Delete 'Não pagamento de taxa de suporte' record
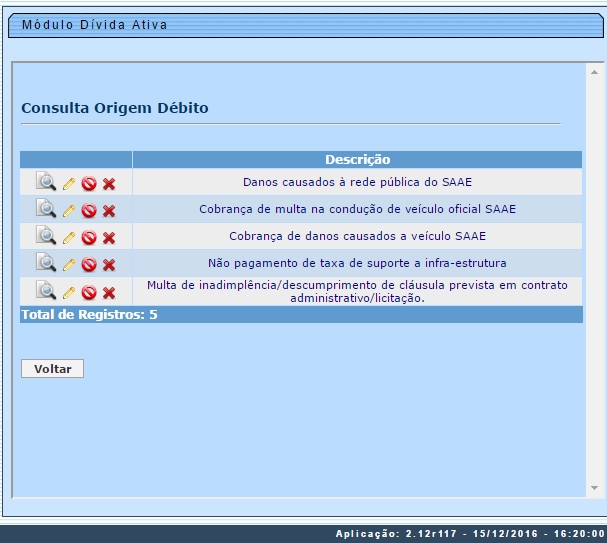Image resolution: width=607 pixels, height=544 pixels. 109,265
